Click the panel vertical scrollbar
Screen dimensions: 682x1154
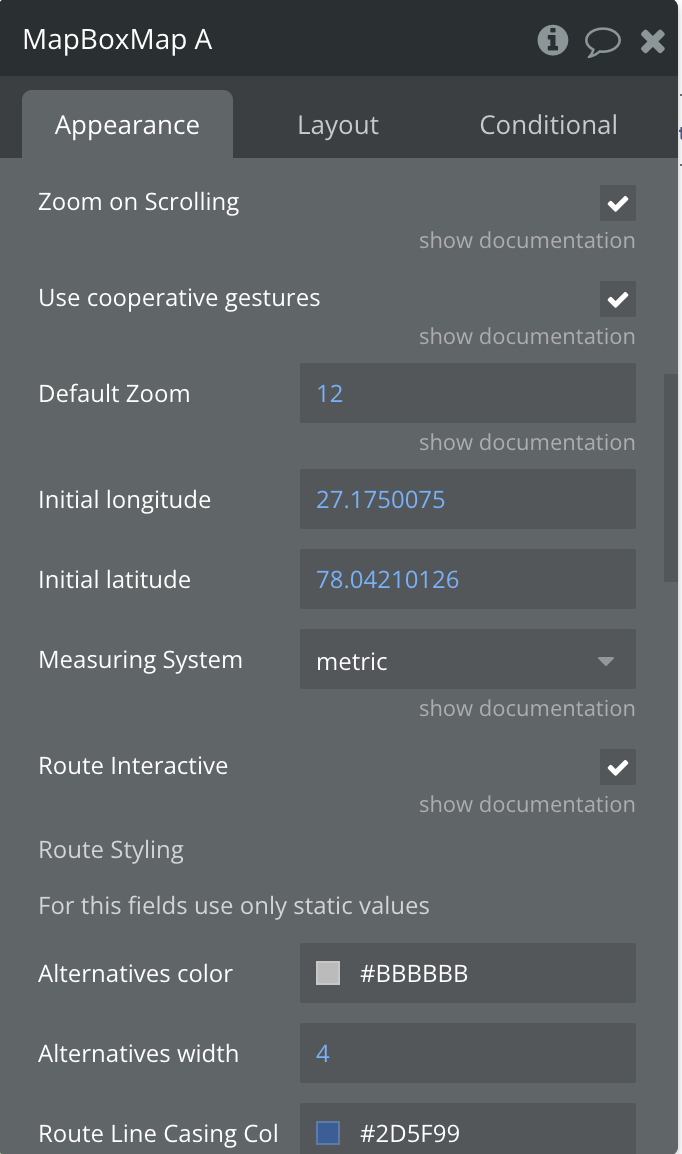click(670, 478)
